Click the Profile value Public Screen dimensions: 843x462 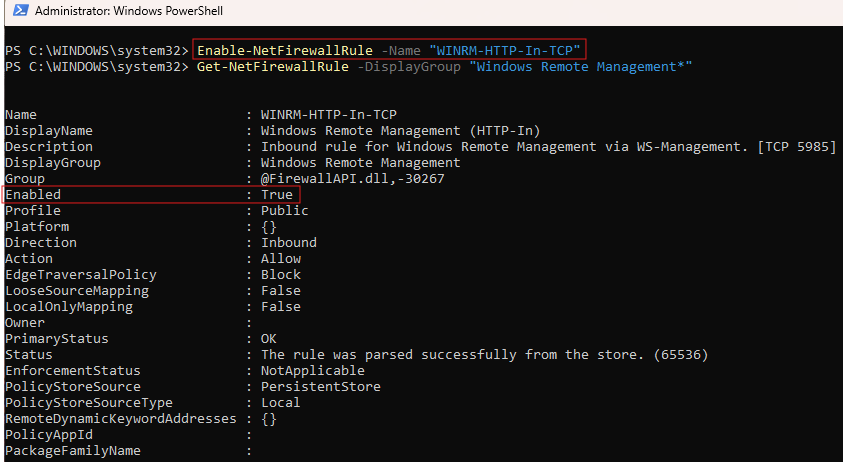(285, 211)
